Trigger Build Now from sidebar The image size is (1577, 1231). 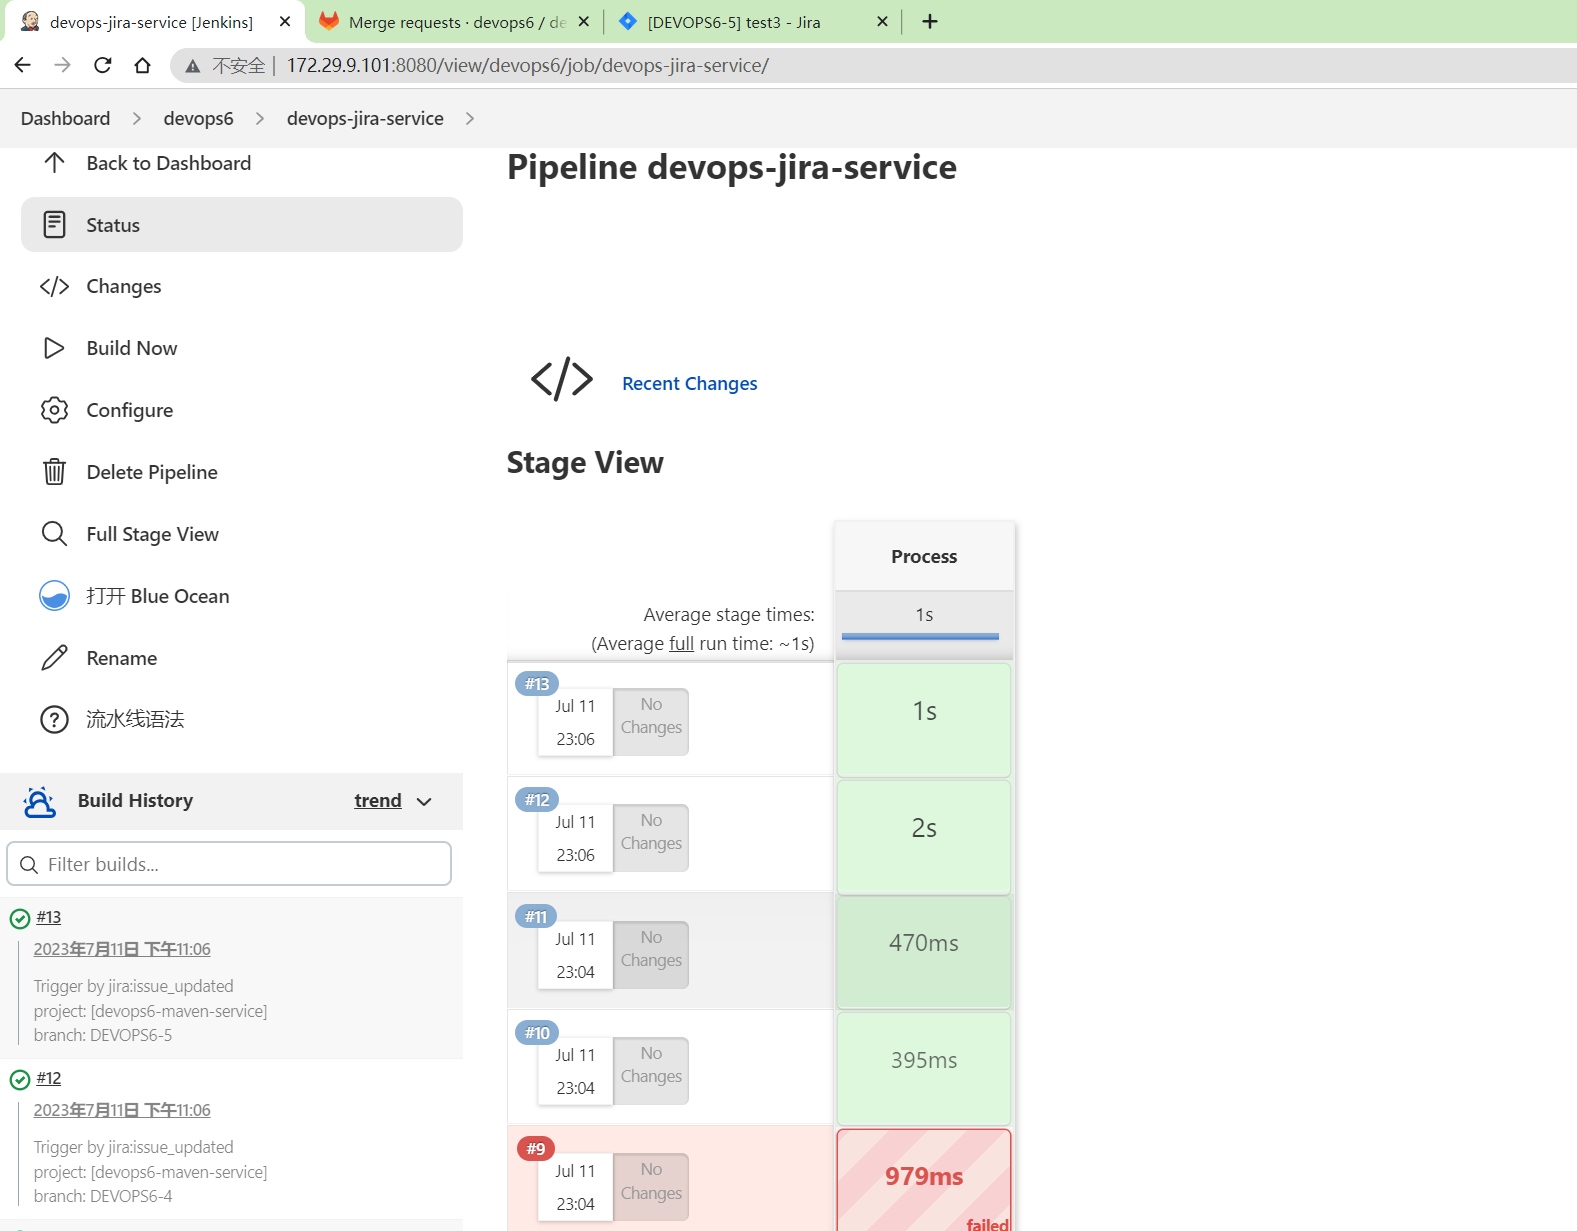[132, 348]
